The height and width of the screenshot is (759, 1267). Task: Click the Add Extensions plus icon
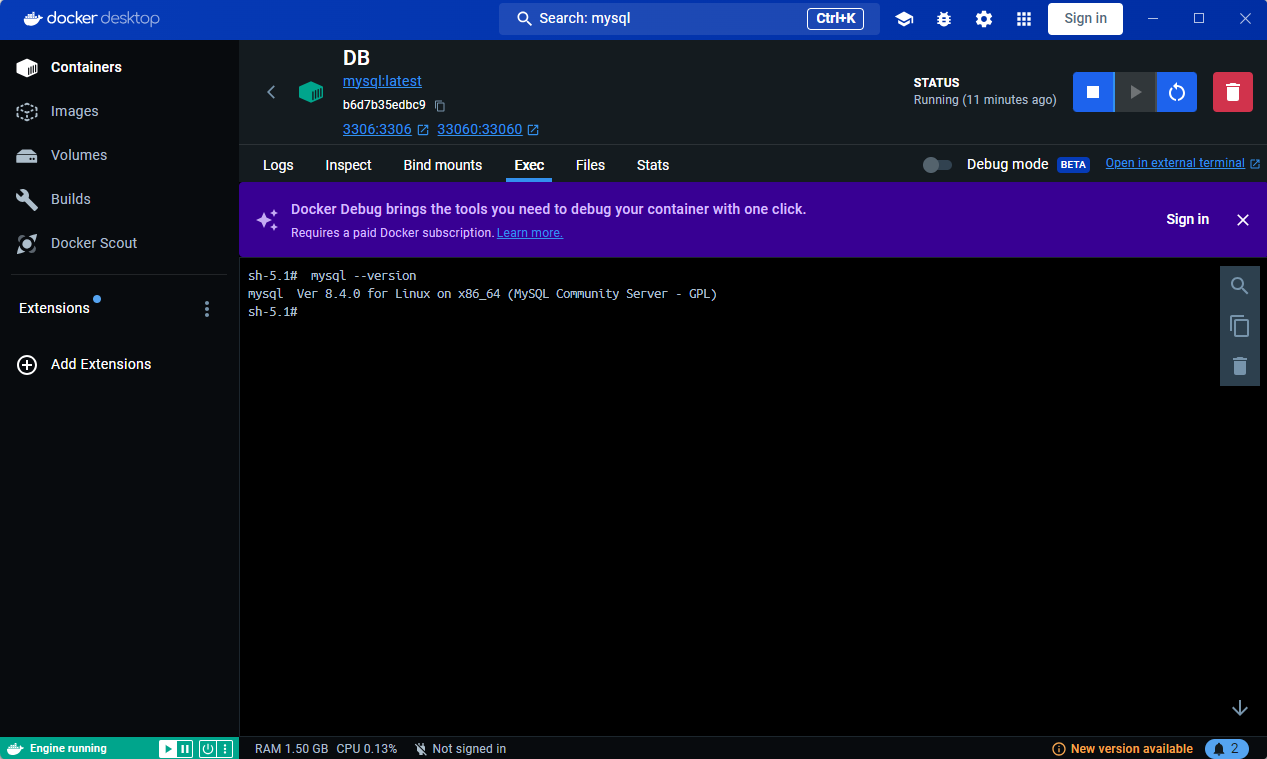27,365
